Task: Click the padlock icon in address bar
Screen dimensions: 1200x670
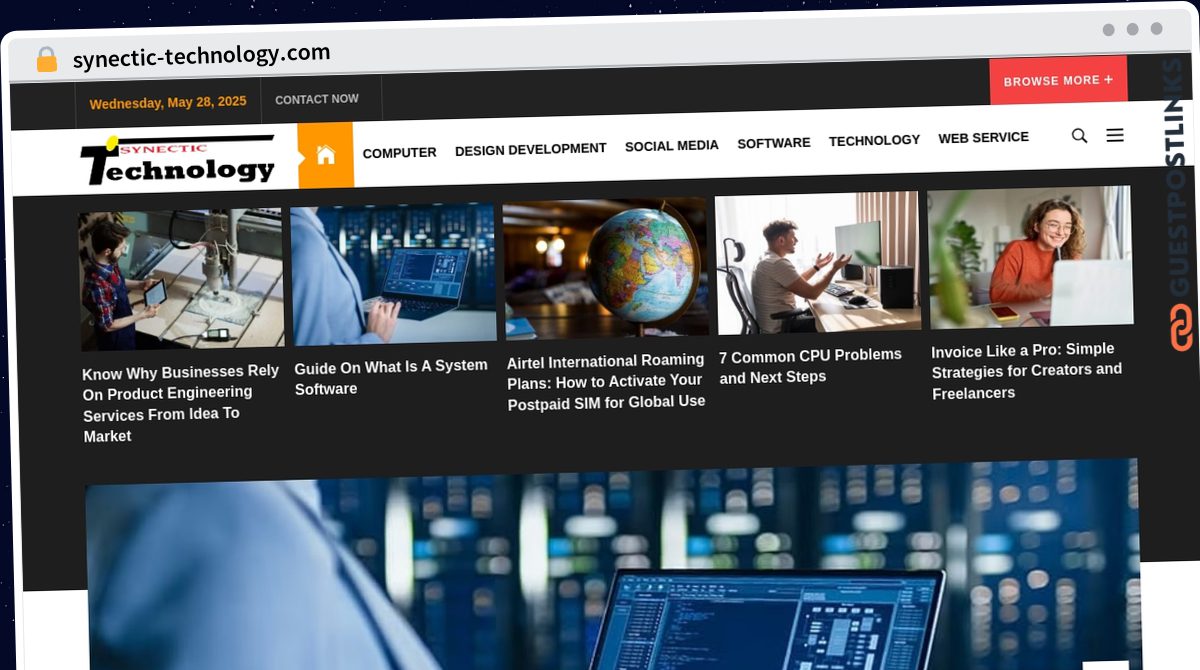Action: (x=46, y=60)
